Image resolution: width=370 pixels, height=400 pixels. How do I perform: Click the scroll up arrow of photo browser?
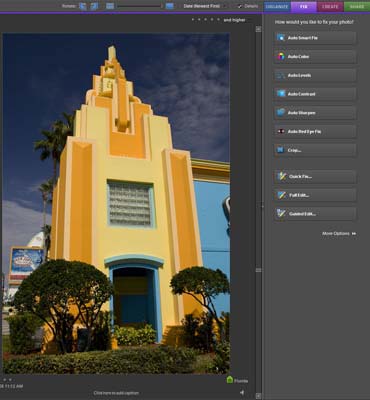point(258,29)
